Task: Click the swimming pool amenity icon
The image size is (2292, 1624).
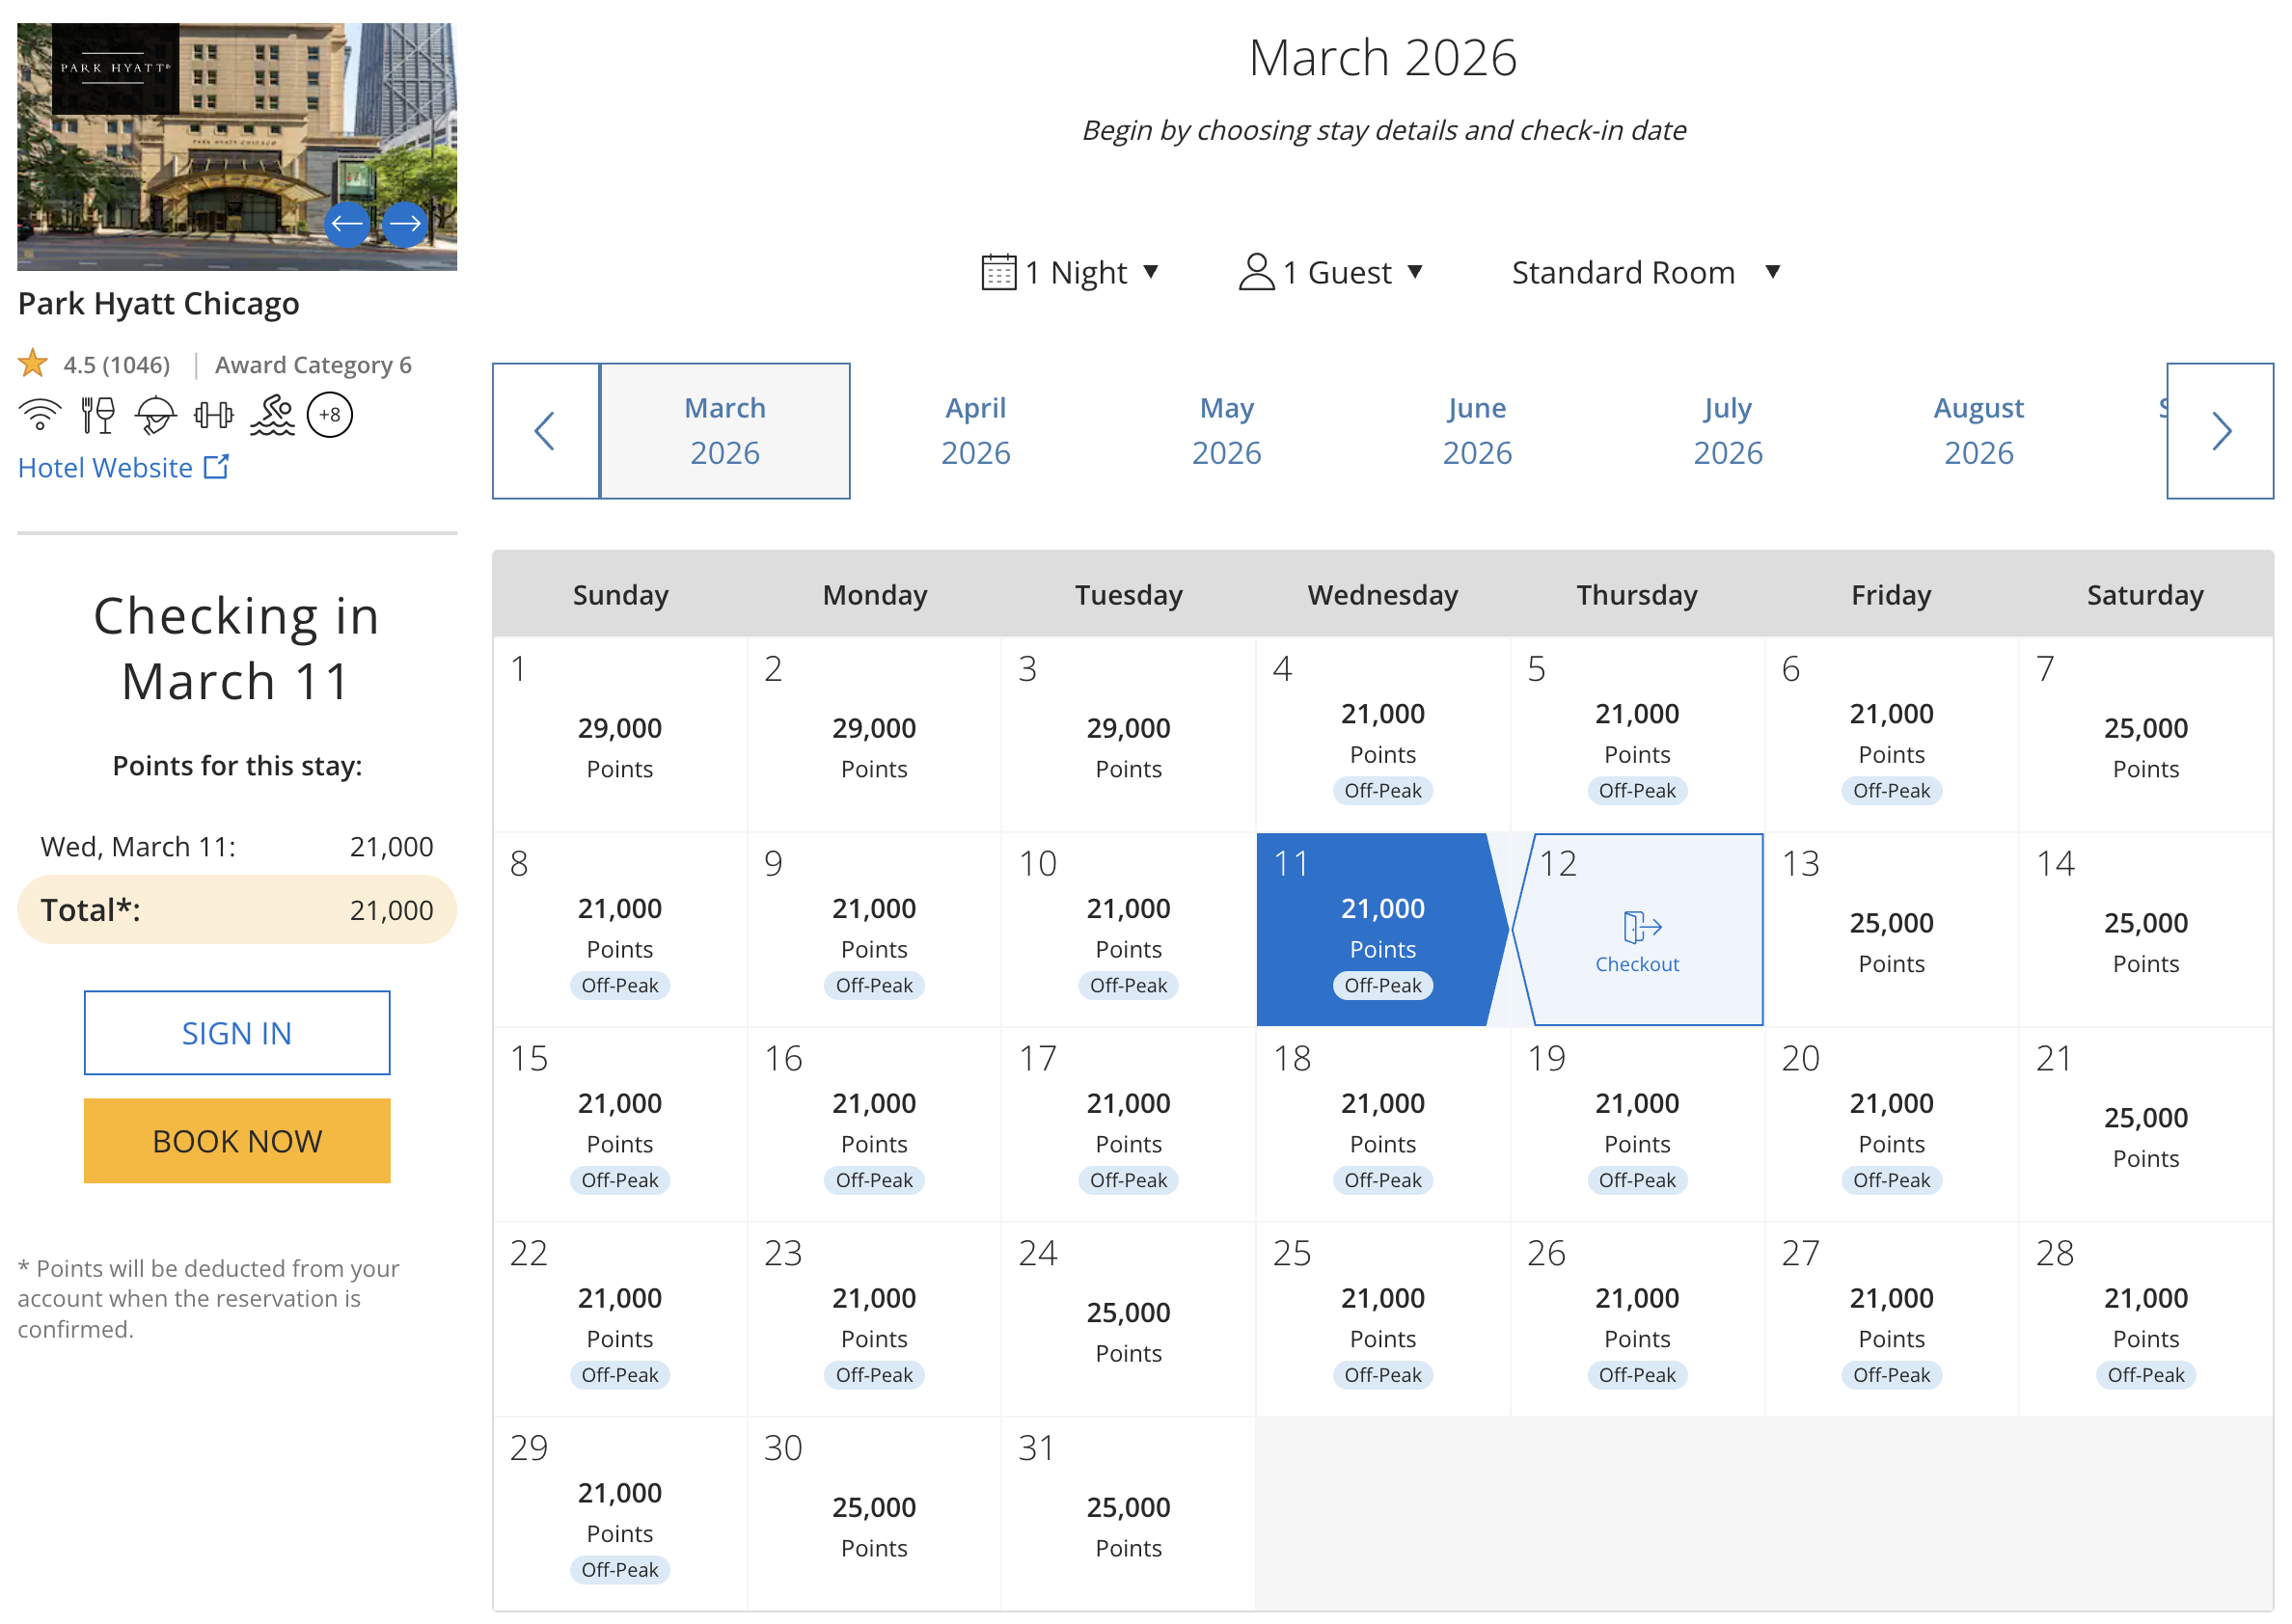Action: pyautogui.click(x=272, y=415)
